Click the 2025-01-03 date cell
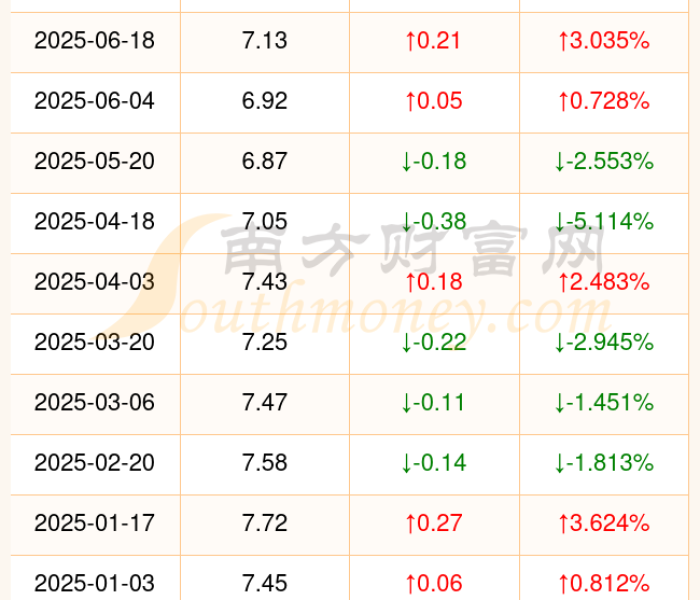Image resolution: width=700 pixels, height=600 pixels. pos(94,582)
